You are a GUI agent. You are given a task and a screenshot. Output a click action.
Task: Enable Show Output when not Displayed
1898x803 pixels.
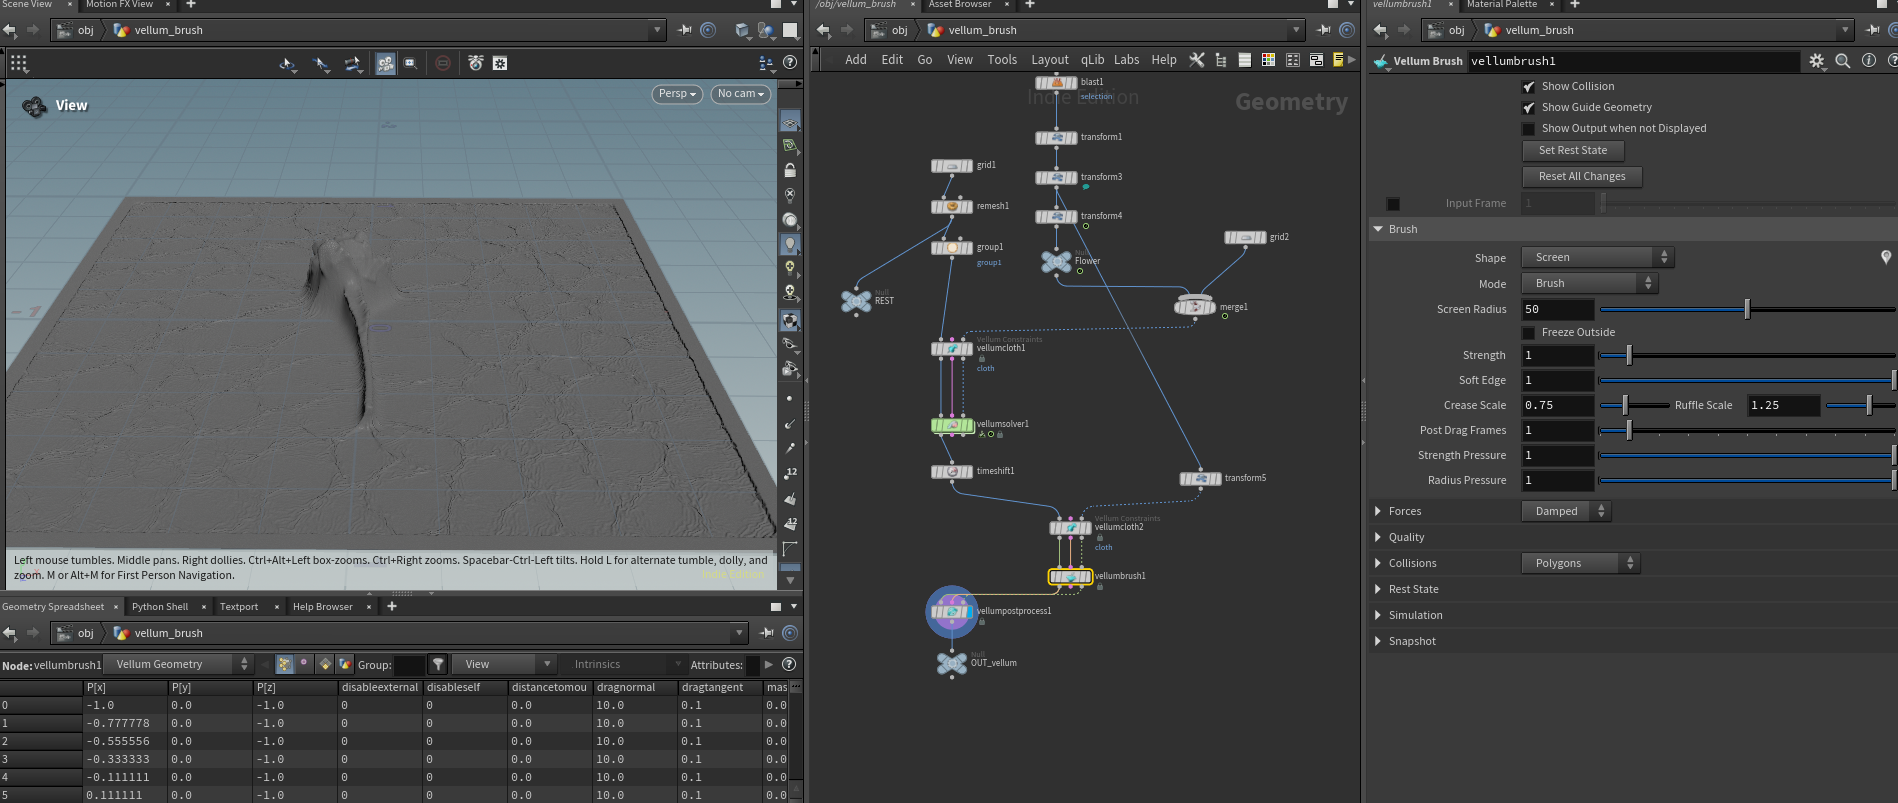tap(1528, 129)
